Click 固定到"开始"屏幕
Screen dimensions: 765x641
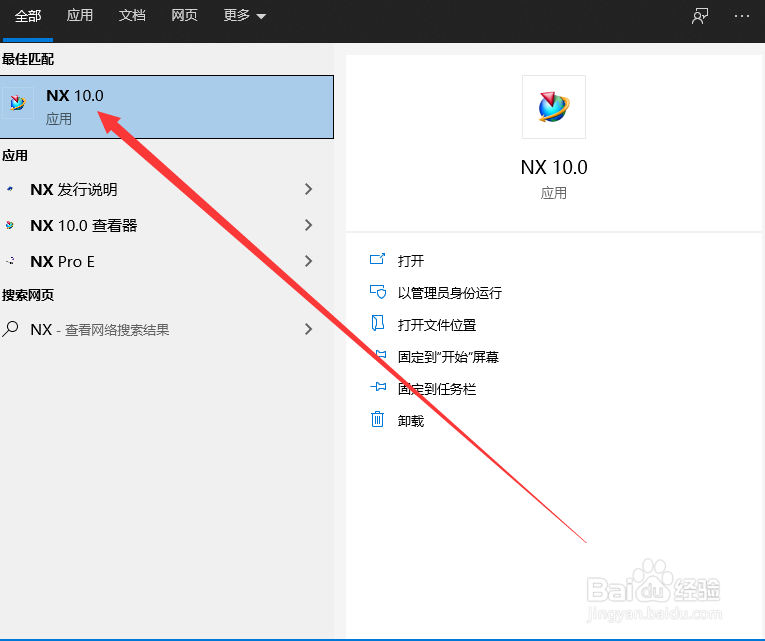tap(448, 357)
